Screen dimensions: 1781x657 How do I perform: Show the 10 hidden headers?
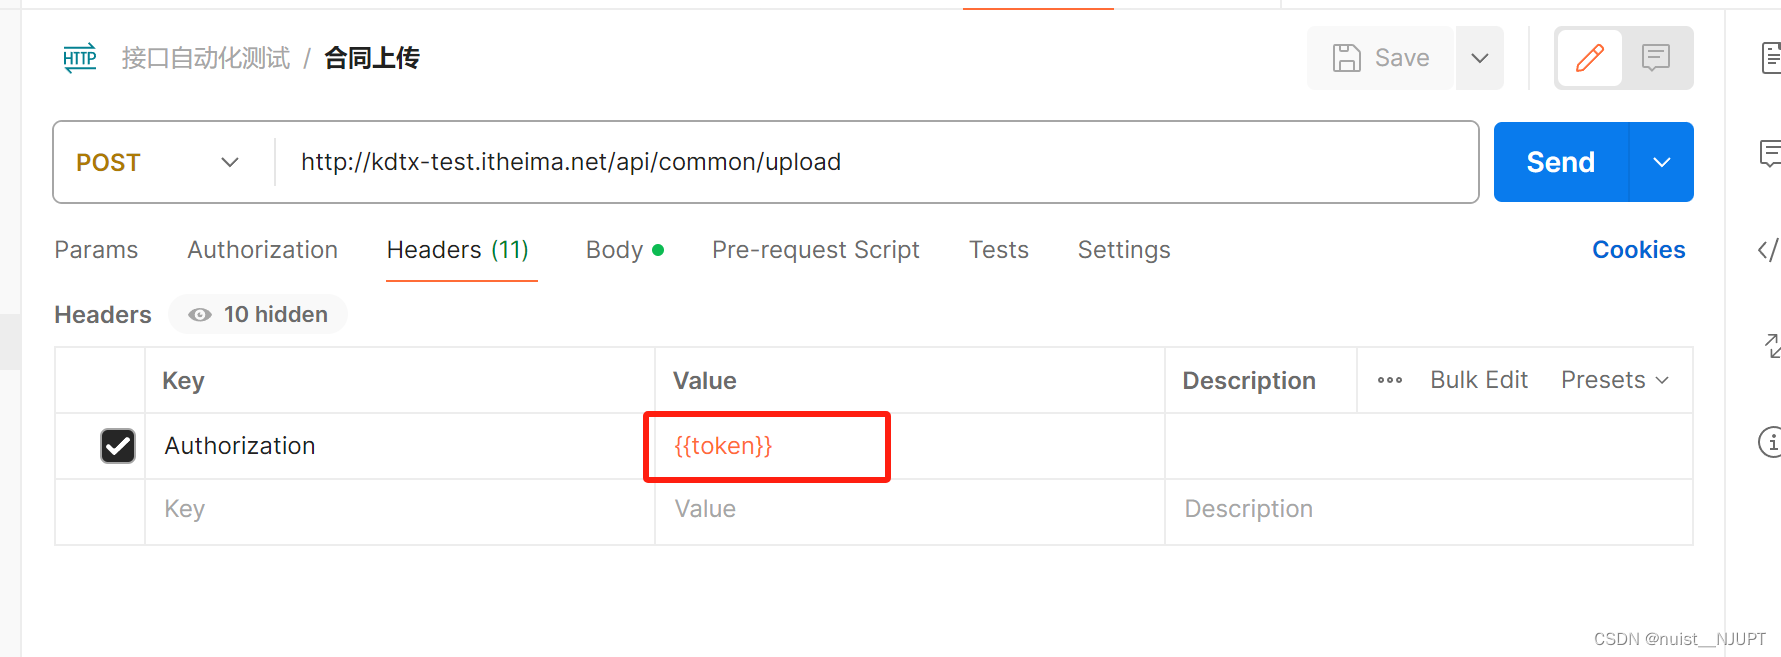259,315
